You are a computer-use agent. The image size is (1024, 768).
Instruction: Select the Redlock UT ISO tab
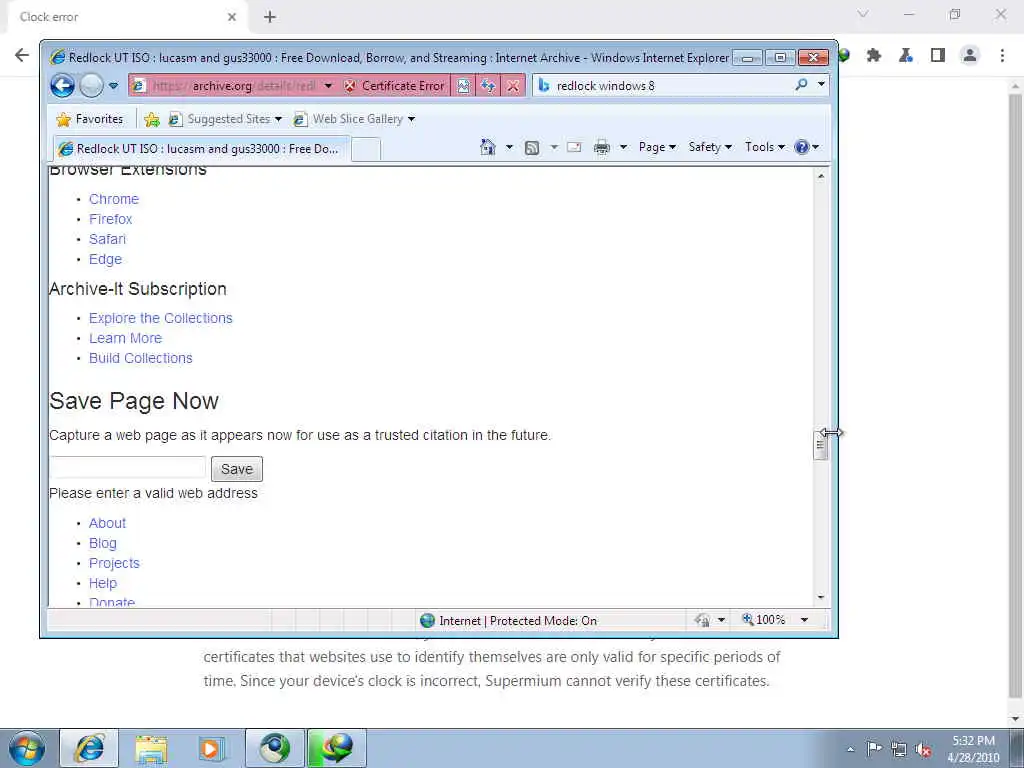click(x=201, y=149)
